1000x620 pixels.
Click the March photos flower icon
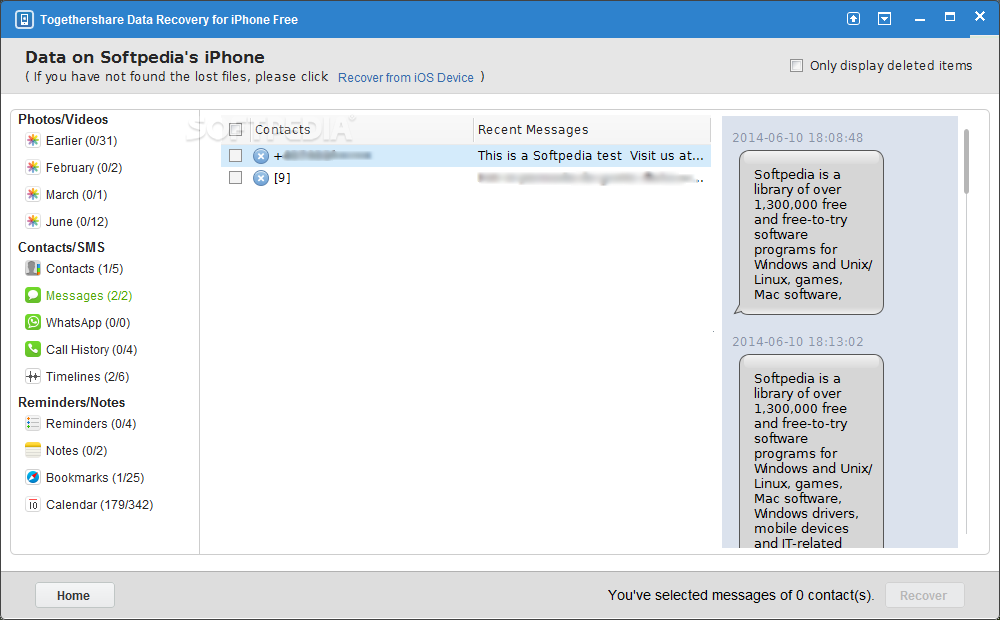(33, 194)
